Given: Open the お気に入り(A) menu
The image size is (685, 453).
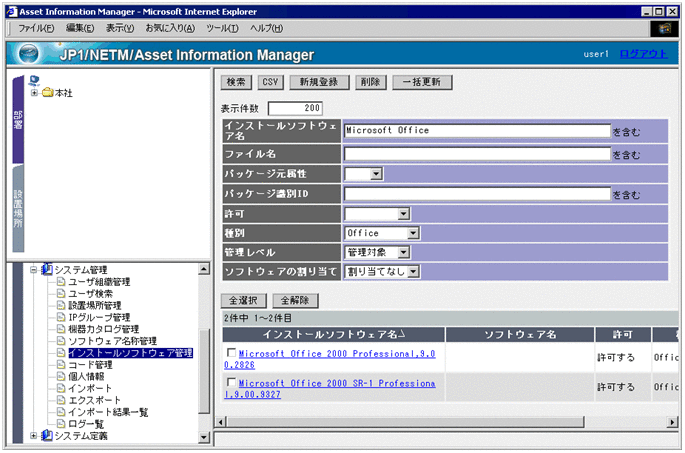Looking at the screenshot, I should pyautogui.click(x=170, y=28).
